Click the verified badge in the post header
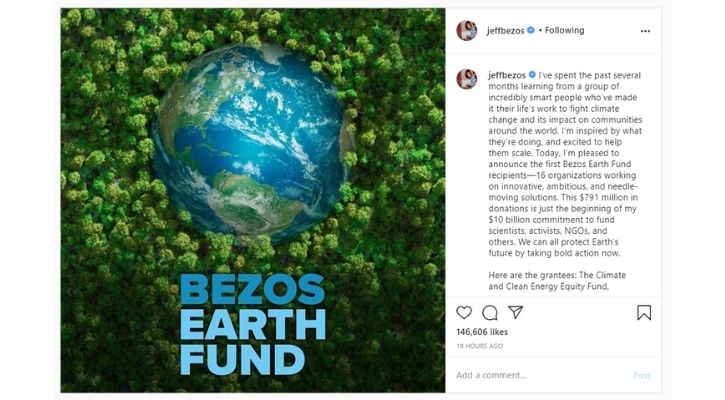725x400 pixels. point(531,31)
